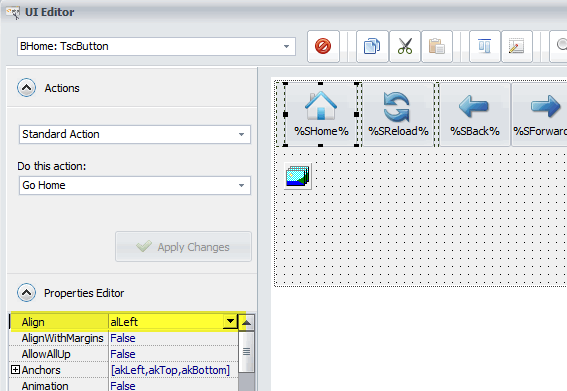Click the [akLeft,akTop,akBottom] Anchors value
Viewport: 567px width, 391px height.
(x=170, y=370)
